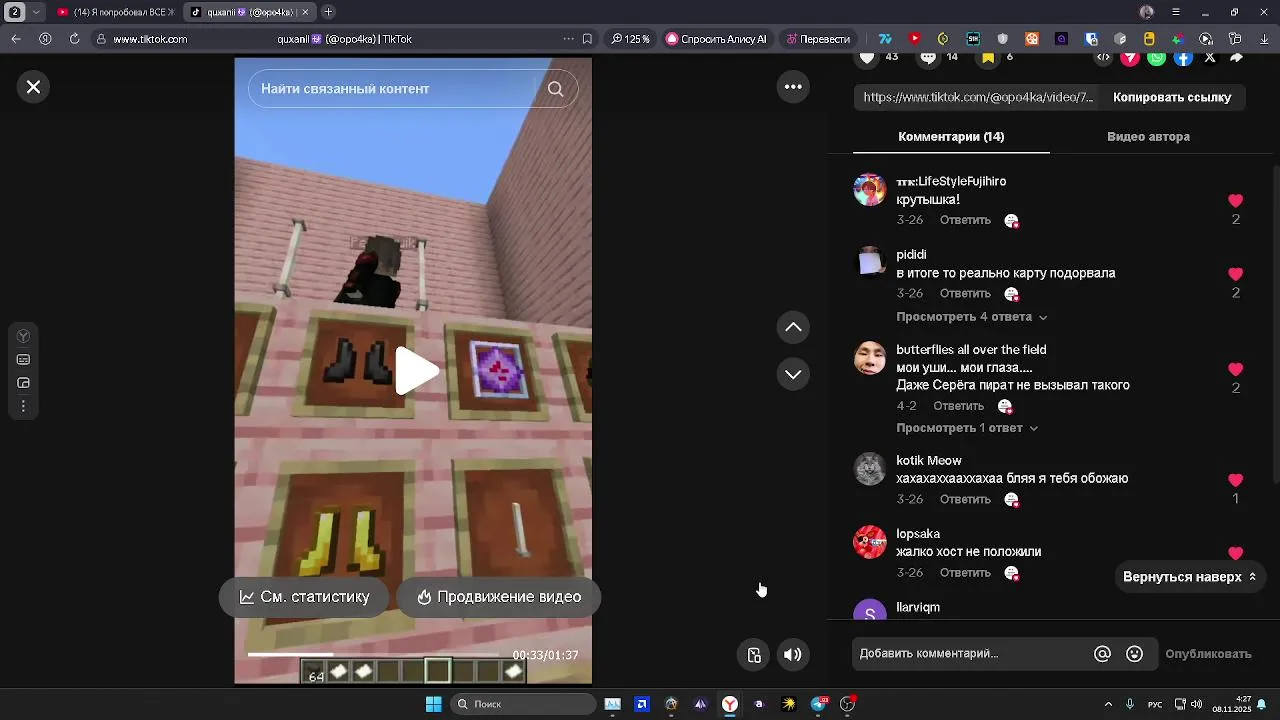Like comment by LifeStyleFujihiro
Screen dimensions: 1280x720
[1235, 201]
